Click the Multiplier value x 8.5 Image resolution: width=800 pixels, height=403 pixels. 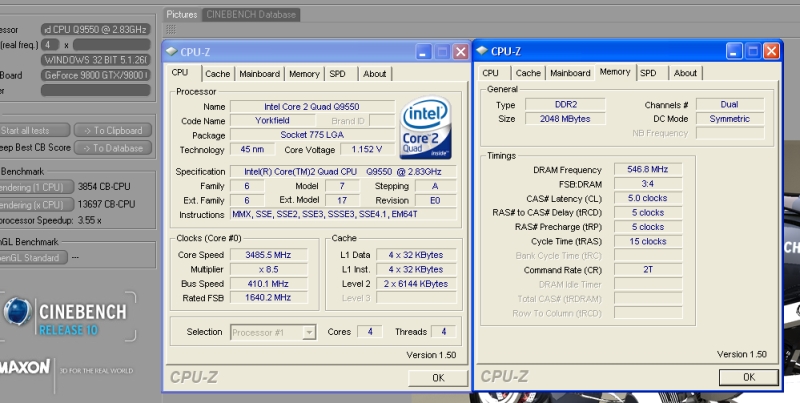point(269,269)
